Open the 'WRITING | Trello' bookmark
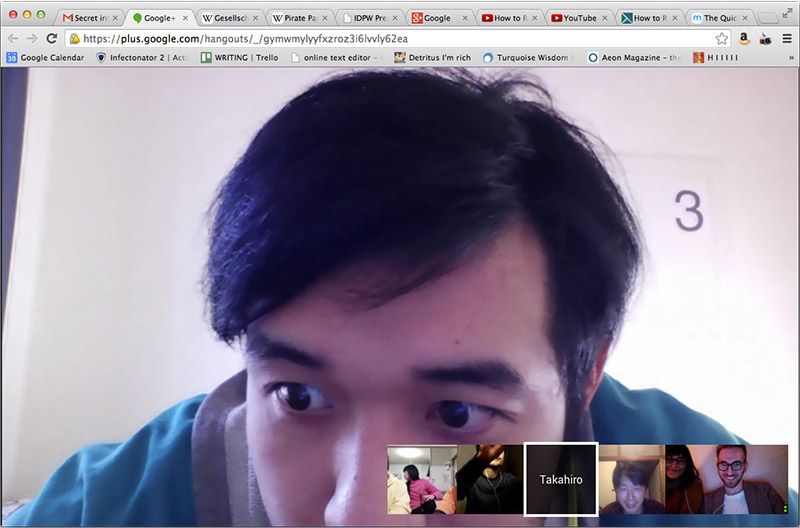800x528 pixels. click(238, 58)
